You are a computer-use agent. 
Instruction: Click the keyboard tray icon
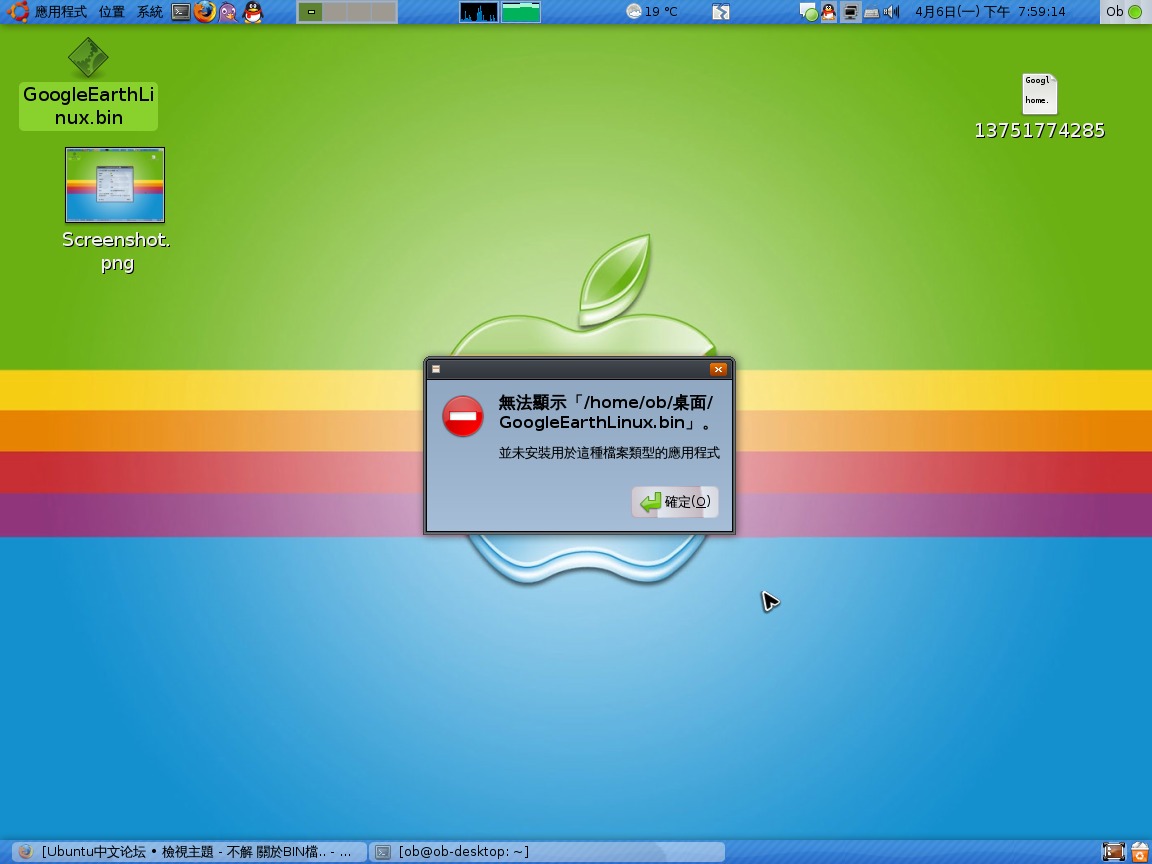click(x=871, y=12)
